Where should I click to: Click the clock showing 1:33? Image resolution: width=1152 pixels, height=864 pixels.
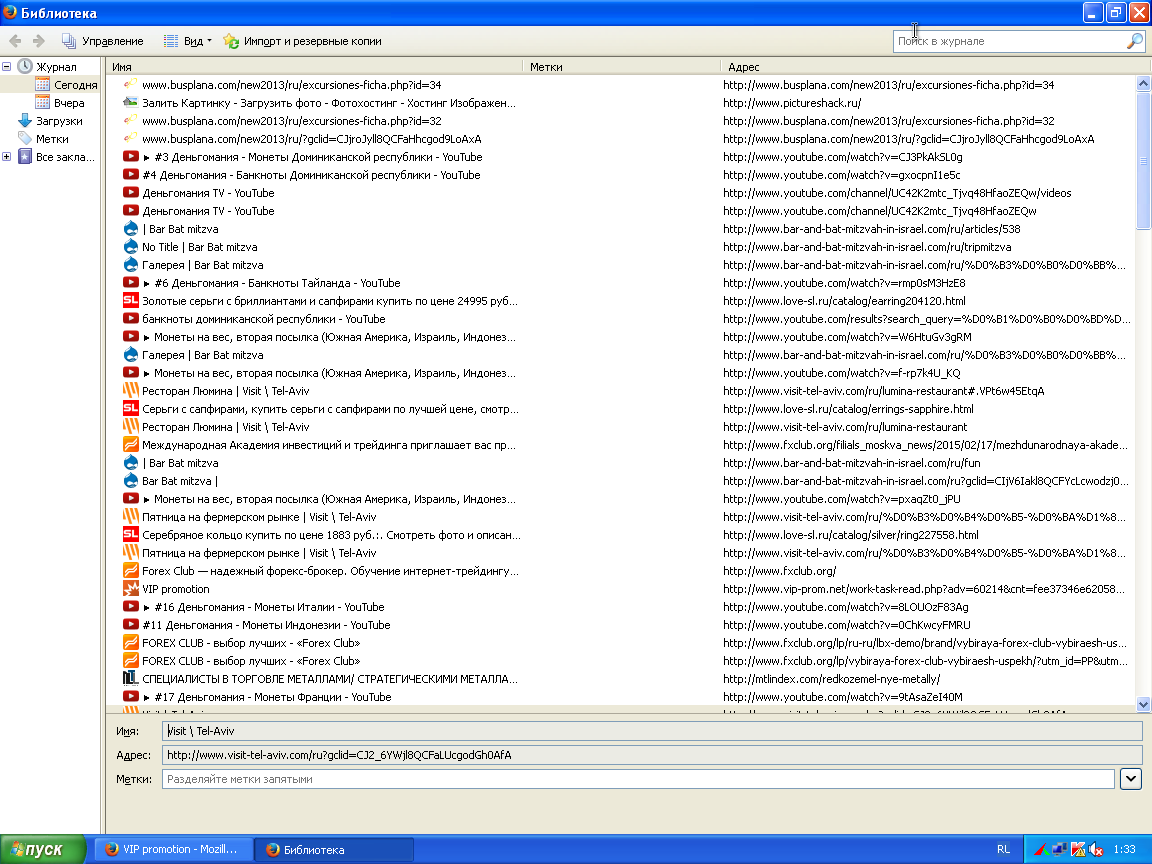(1124, 849)
